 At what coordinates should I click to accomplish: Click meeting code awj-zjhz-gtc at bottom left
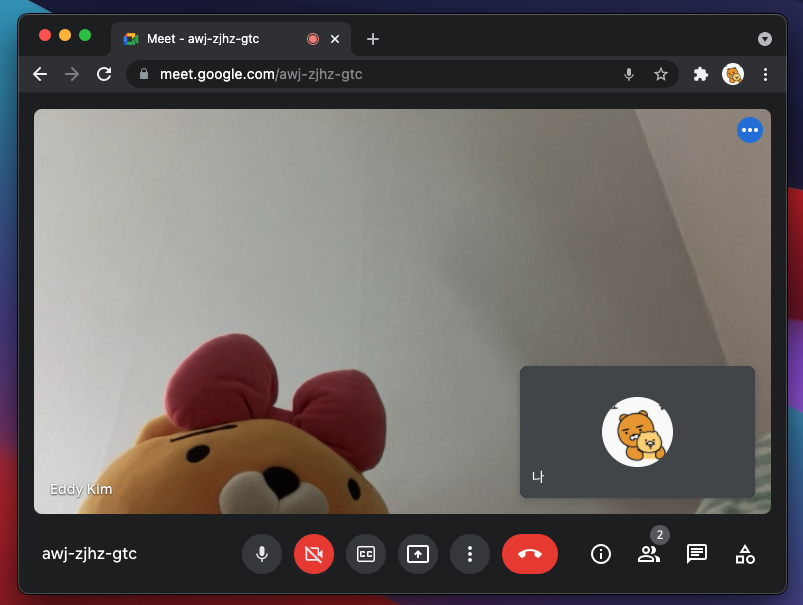[90, 554]
